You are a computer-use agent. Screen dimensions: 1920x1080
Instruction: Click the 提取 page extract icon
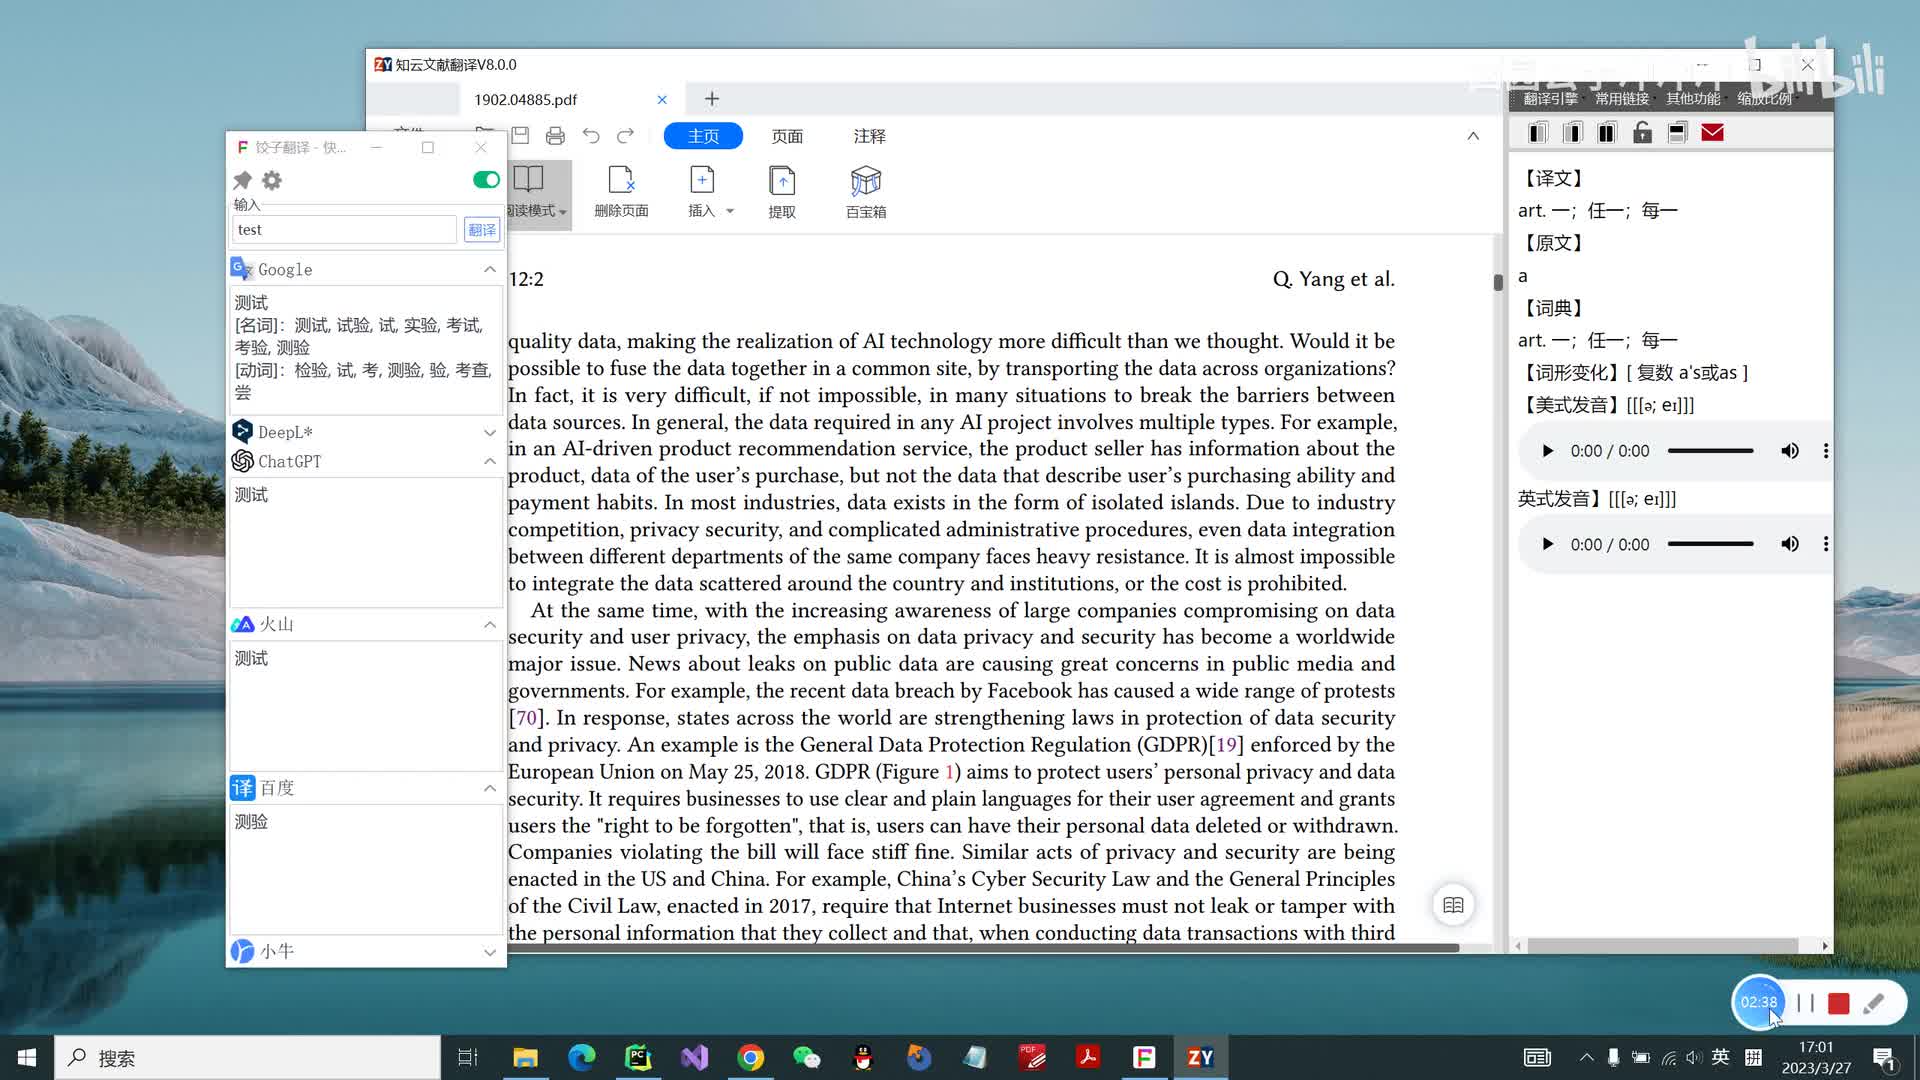tap(782, 181)
